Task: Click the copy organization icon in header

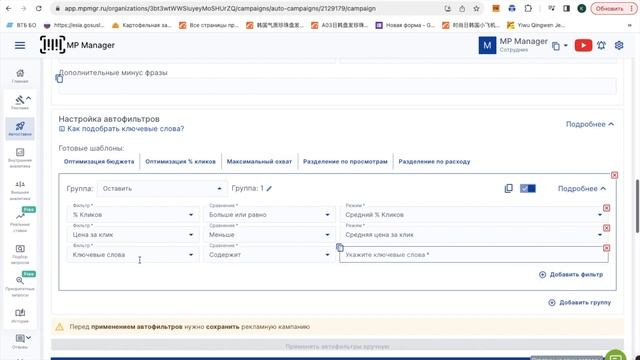Action: tap(556, 46)
